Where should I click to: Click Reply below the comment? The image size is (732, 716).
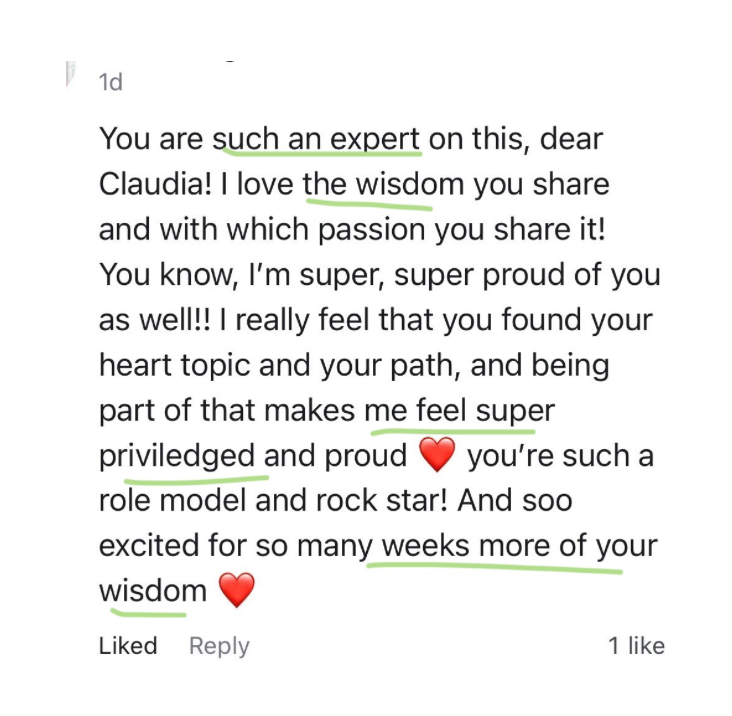pyautogui.click(x=219, y=646)
